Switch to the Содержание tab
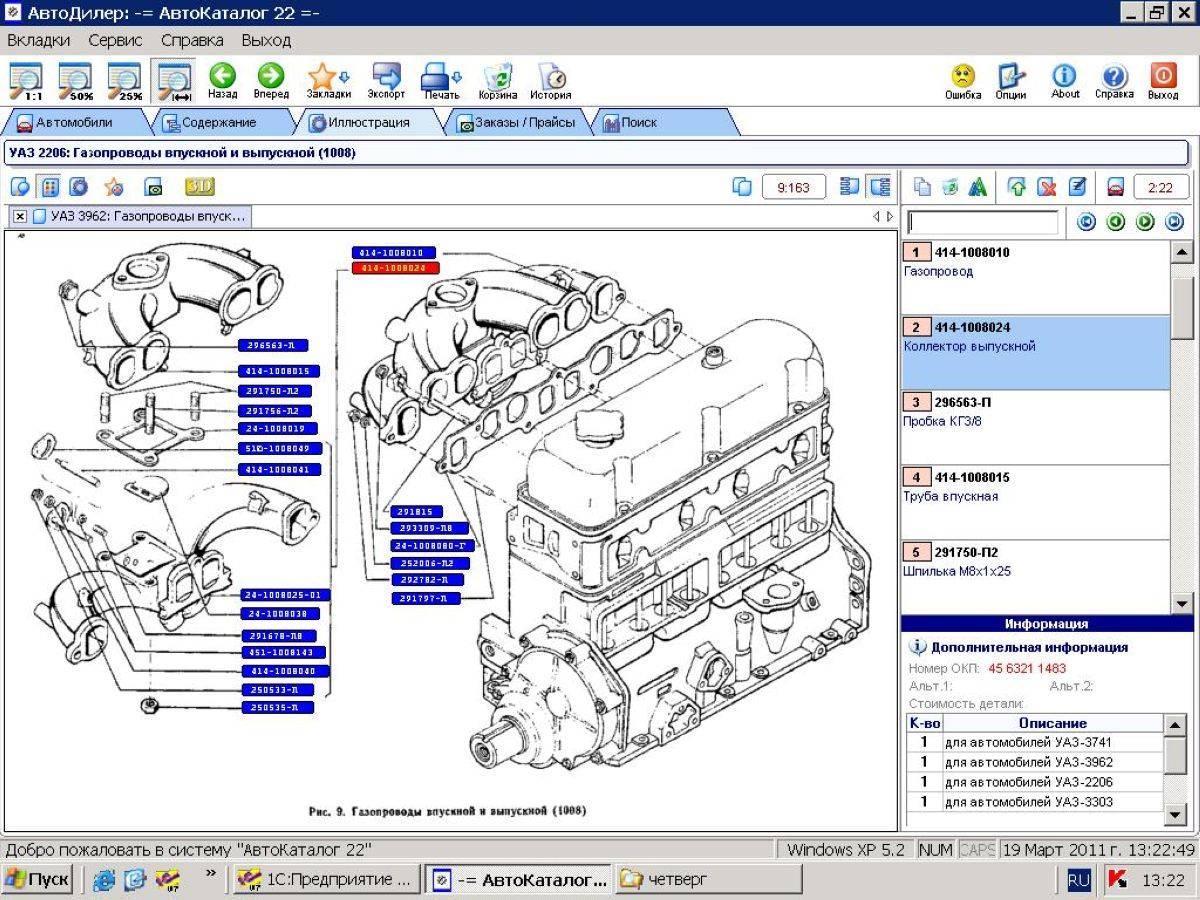The image size is (1200, 900). pyautogui.click(x=218, y=123)
